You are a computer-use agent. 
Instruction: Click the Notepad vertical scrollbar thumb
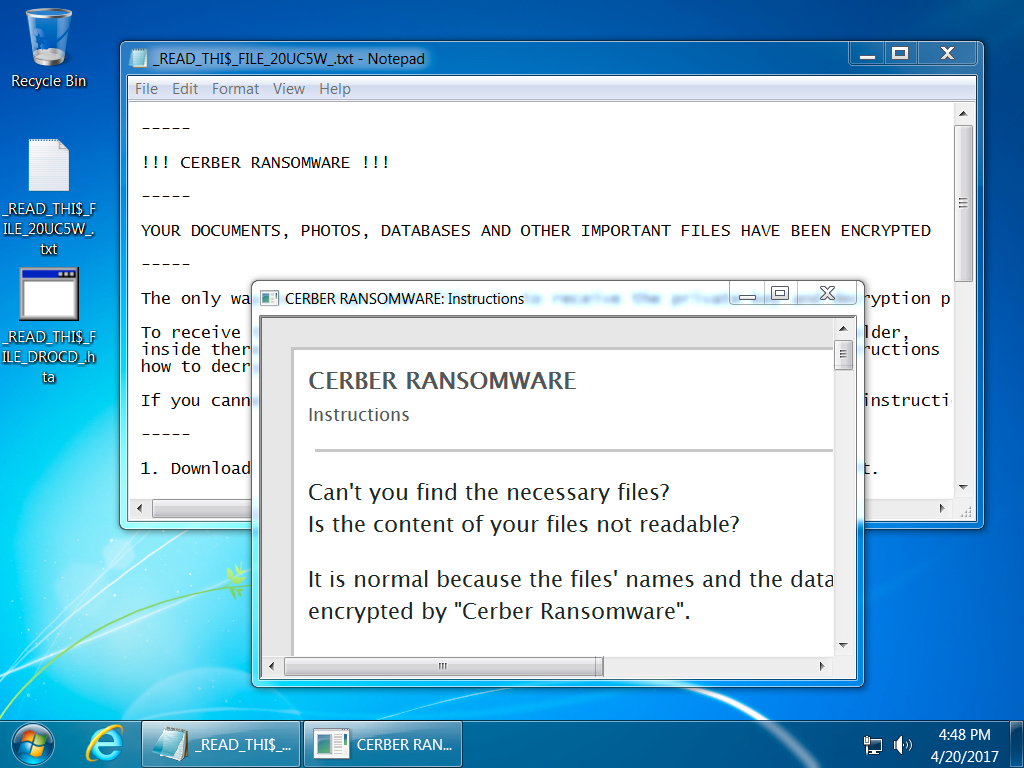click(x=963, y=203)
